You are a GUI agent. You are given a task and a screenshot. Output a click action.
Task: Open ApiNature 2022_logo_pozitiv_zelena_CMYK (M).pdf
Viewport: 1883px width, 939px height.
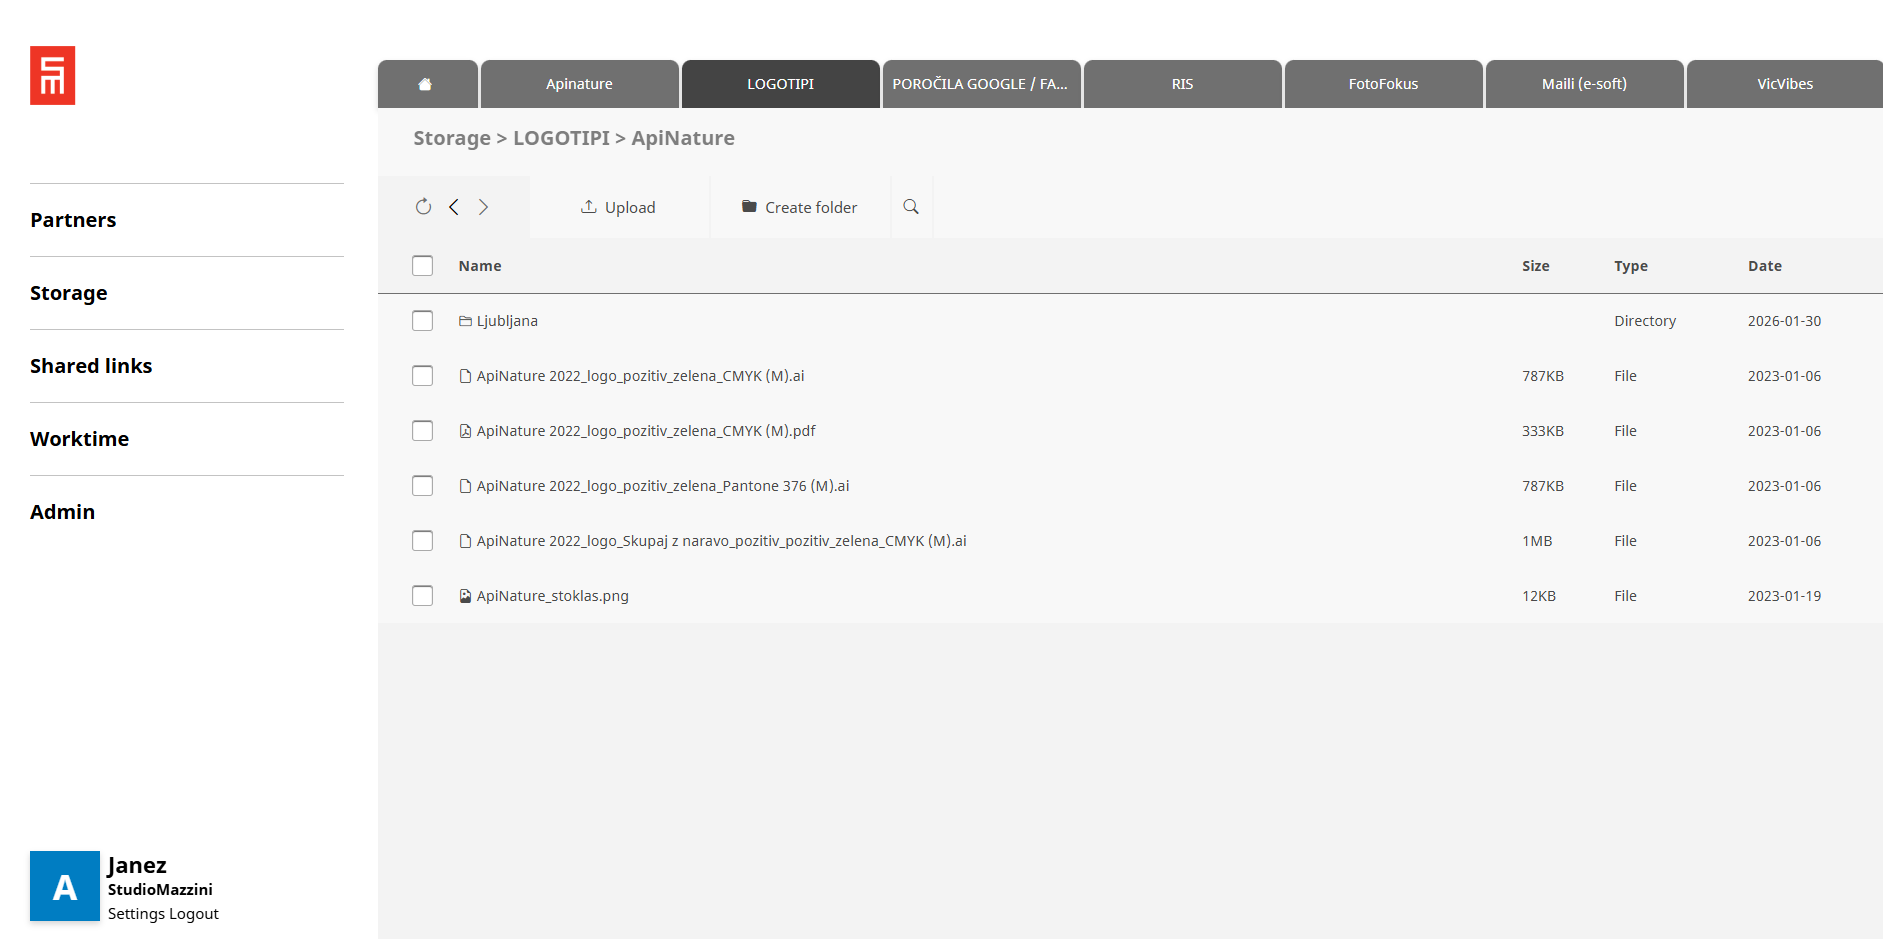point(646,431)
